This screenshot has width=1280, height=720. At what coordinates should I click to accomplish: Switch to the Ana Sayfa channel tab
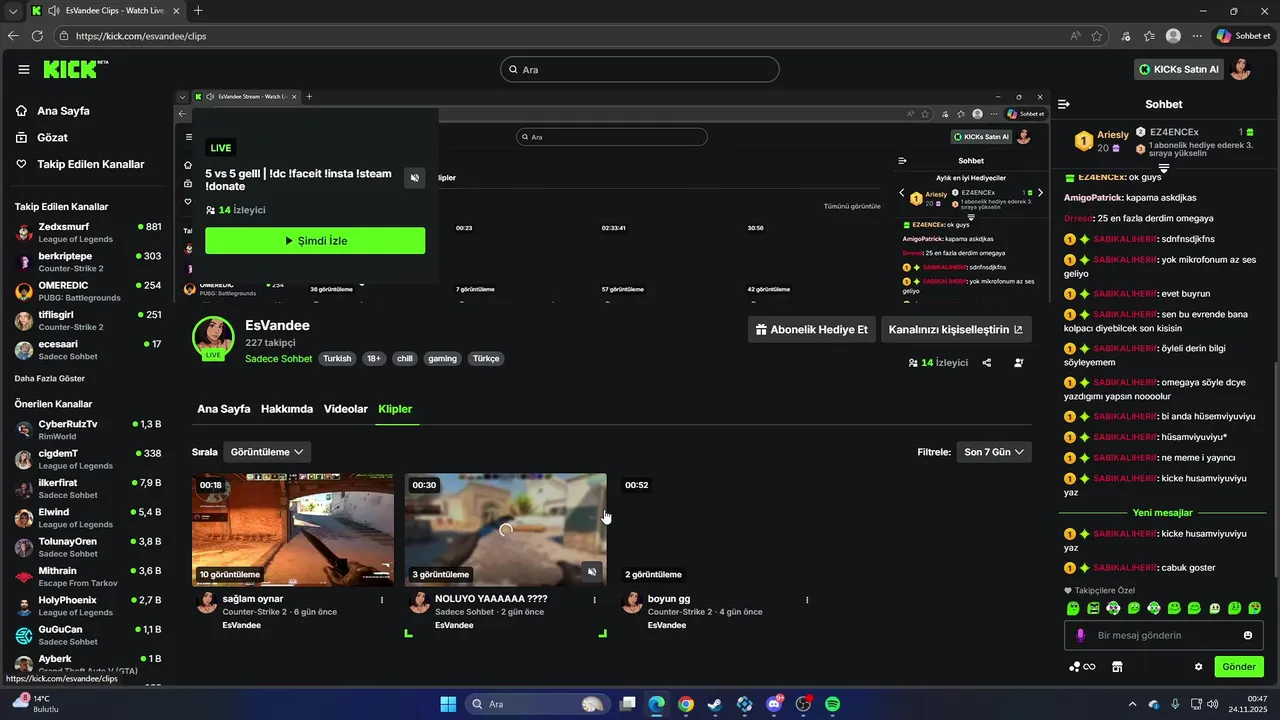(224, 409)
